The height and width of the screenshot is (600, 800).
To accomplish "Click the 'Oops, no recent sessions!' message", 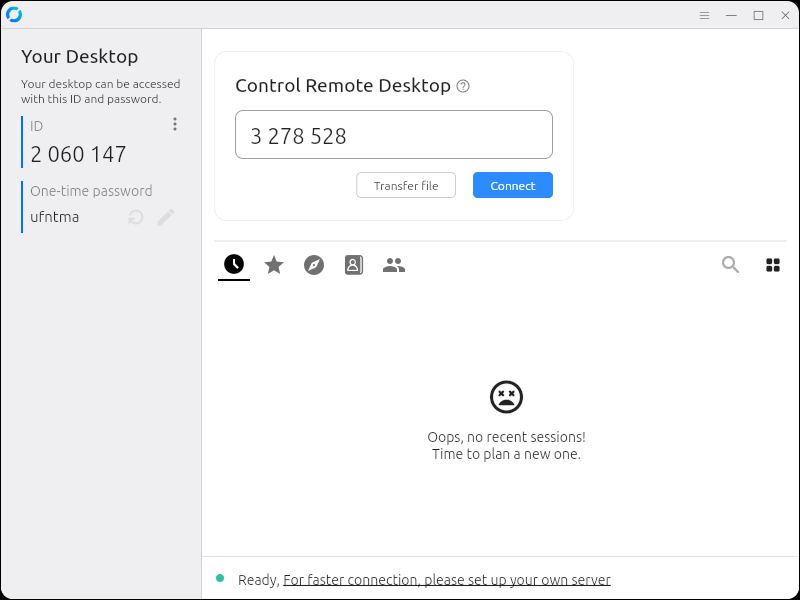I will pos(506,437).
